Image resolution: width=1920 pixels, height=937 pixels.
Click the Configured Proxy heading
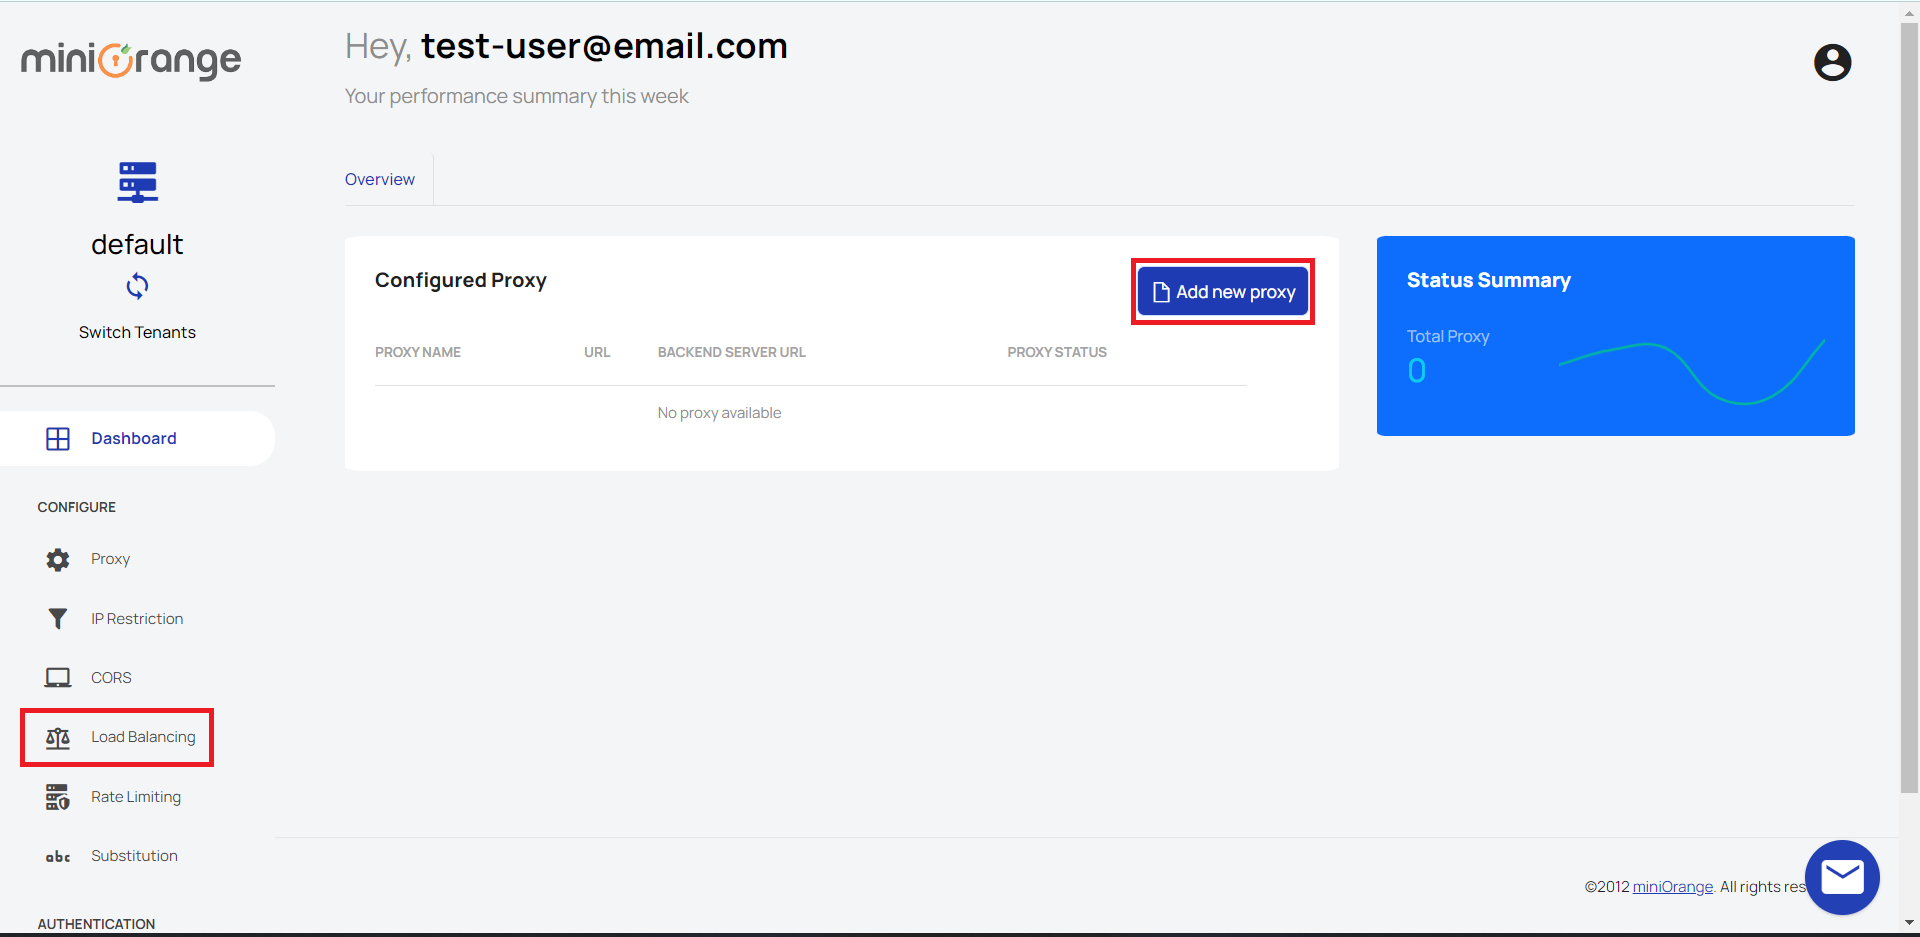tap(461, 280)
